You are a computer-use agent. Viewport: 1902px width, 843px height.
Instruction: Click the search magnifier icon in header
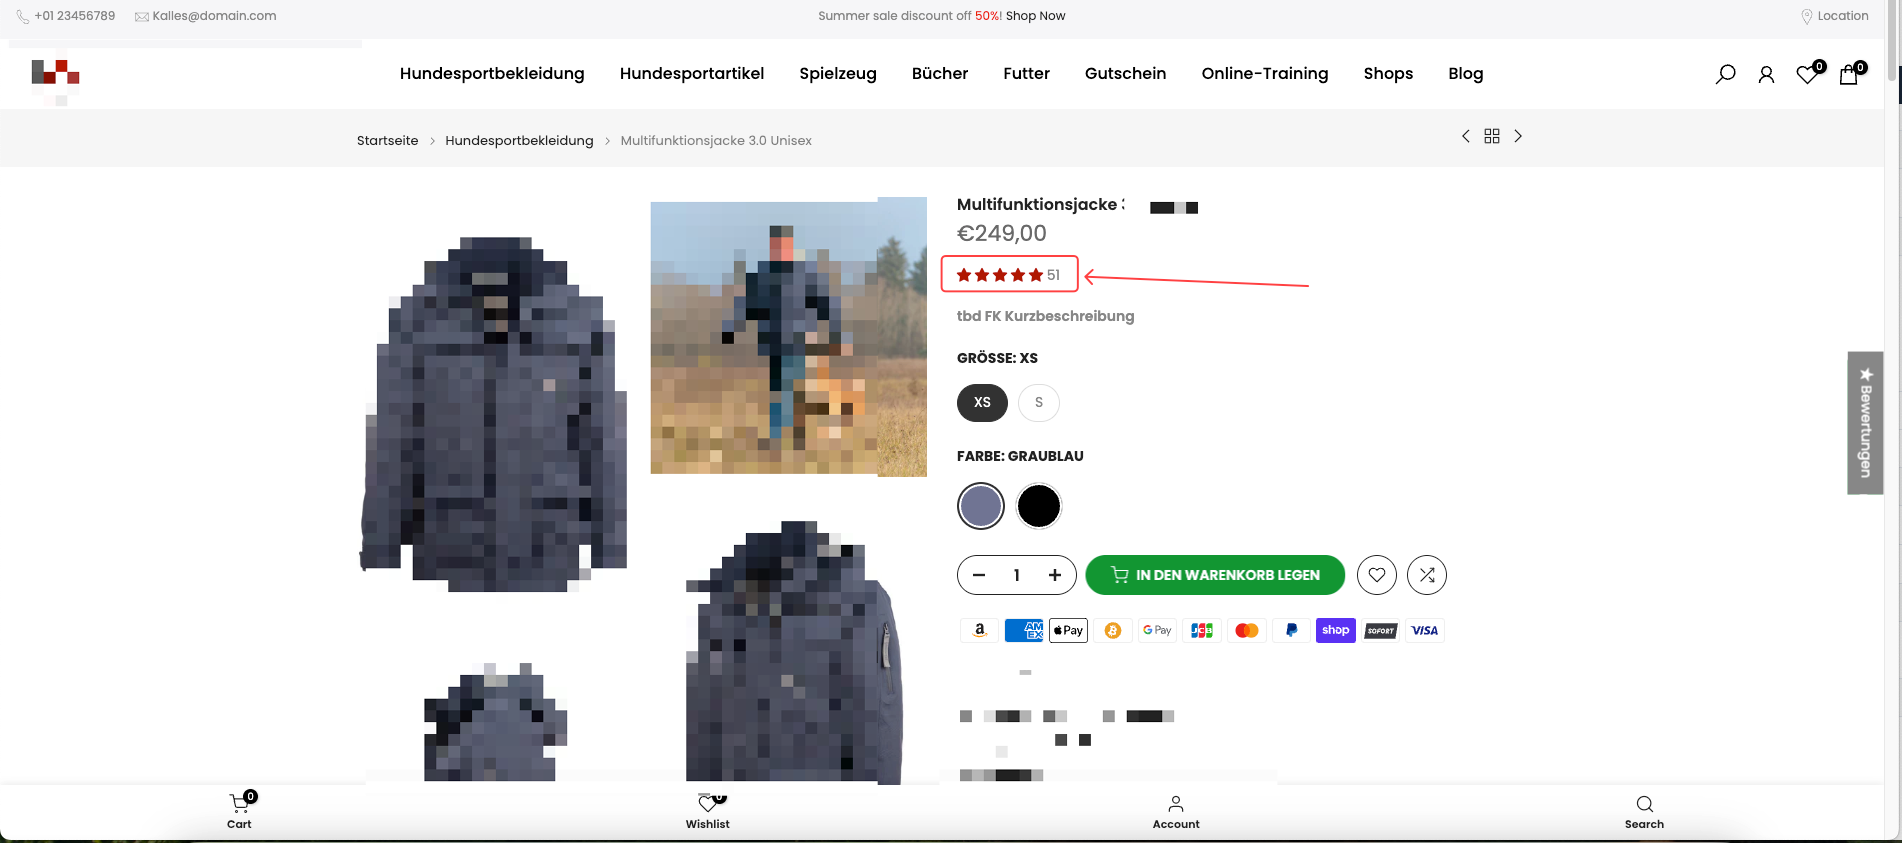click(1725, 74)
